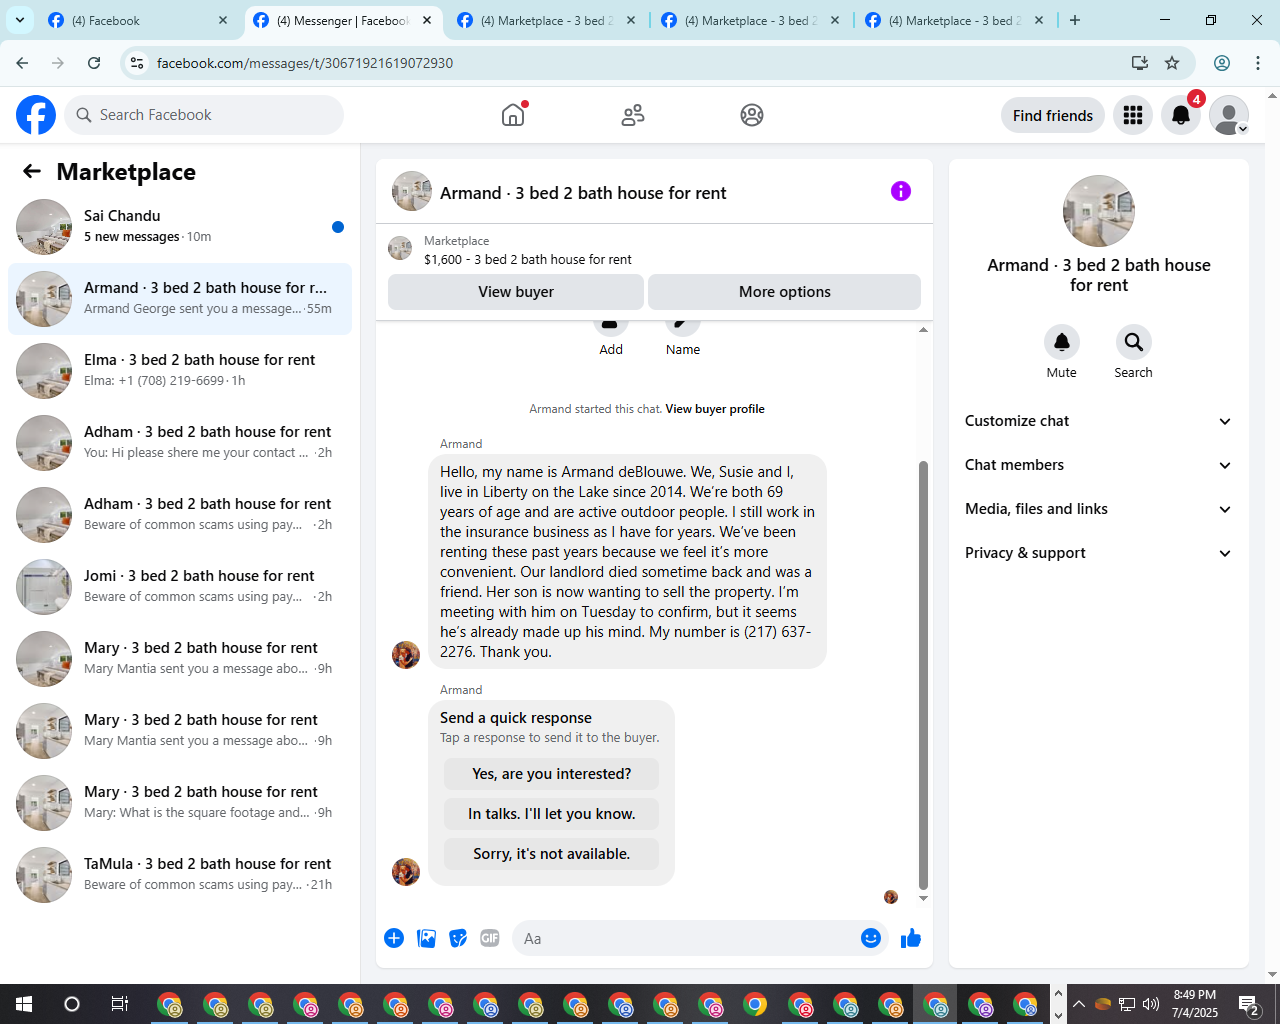Image resolution: width=1280 pixels, height=1024 pixels.
Task: Click the Search magnifier in chat details
Action: pos(1134,342)
